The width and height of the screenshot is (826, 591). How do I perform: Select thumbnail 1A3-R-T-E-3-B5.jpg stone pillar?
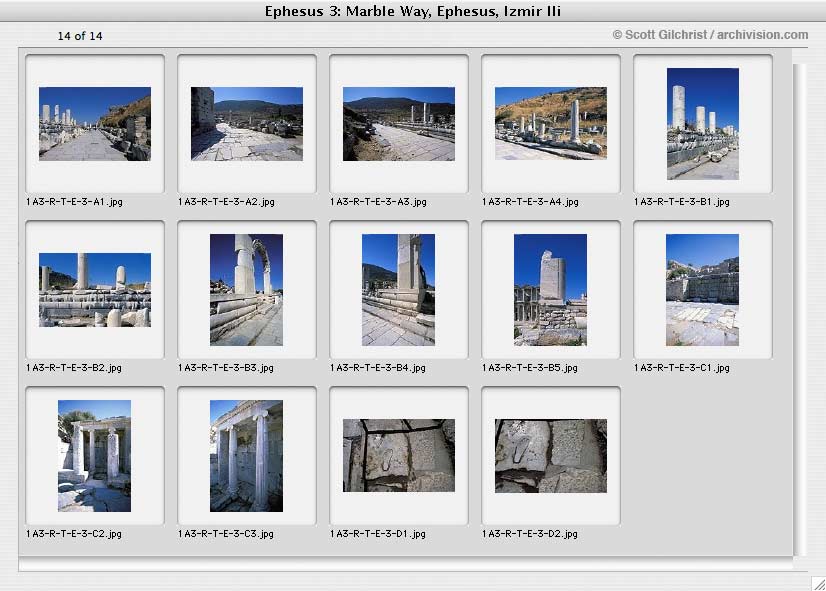[550, 290]
